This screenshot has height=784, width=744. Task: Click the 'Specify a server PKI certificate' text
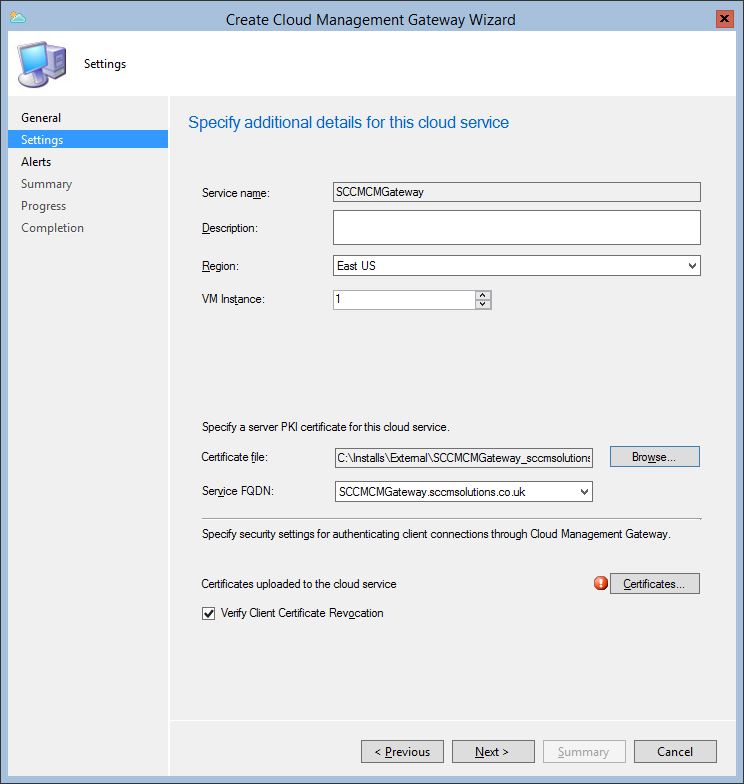pyautogui.click(x=326, y=427)
